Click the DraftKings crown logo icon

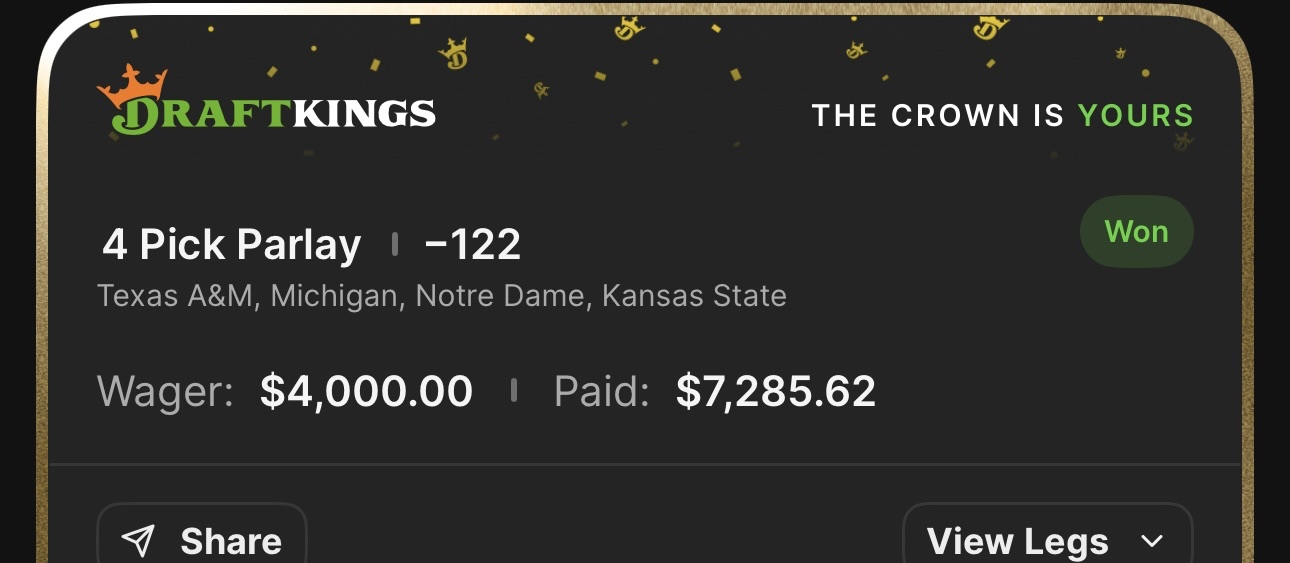[x=131, y=84]
